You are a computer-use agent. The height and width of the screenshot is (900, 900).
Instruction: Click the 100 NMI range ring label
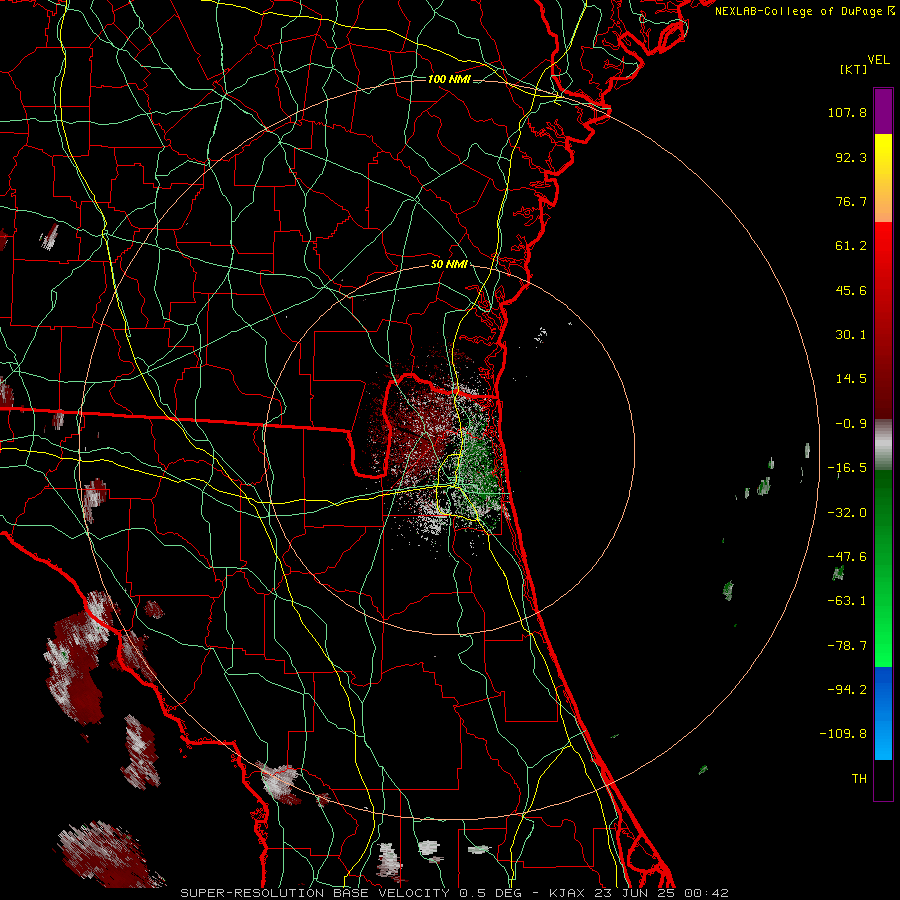449,79
